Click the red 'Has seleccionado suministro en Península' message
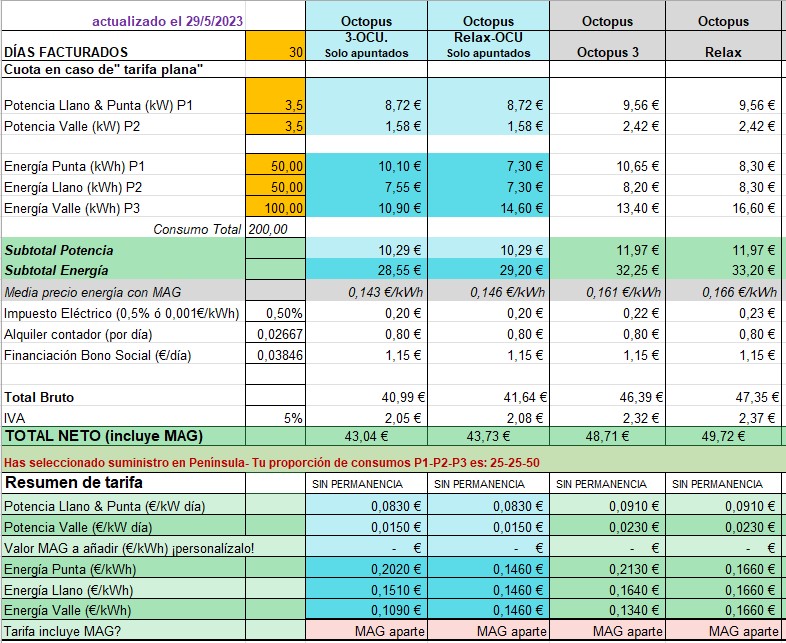The height and width of the screenshot is (643, 786). pyautogui.click(x=272, y=462)
